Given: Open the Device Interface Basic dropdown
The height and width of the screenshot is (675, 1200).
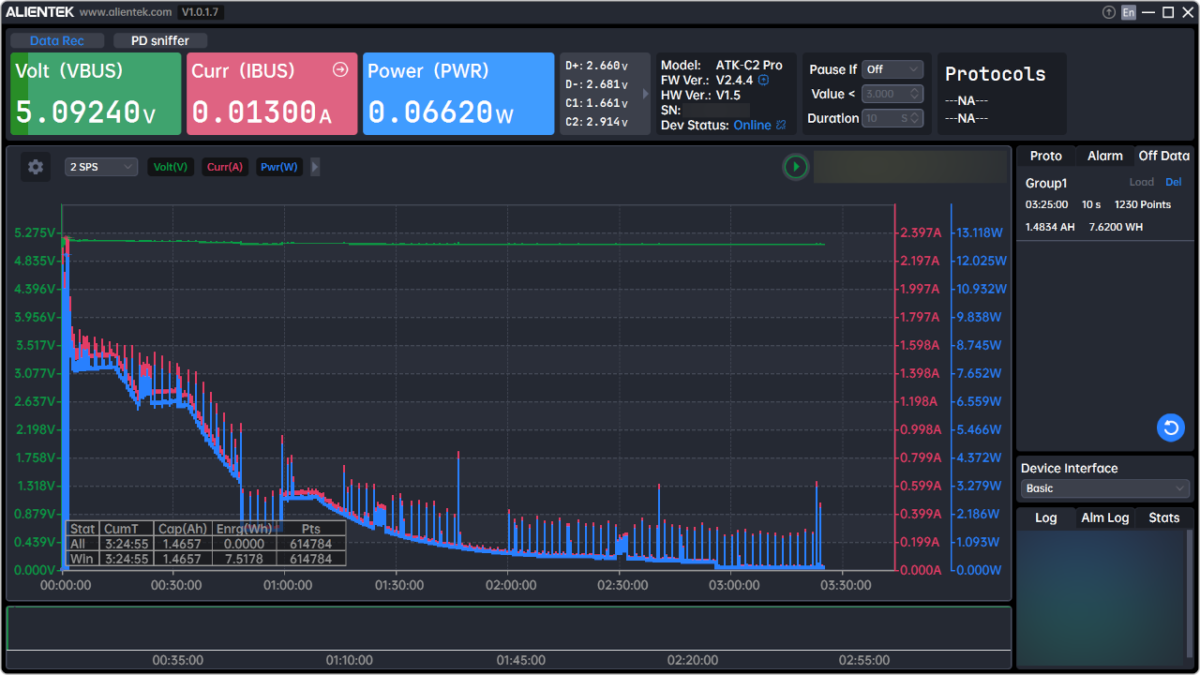Looking at the screenshot, I should [1104, 488].
